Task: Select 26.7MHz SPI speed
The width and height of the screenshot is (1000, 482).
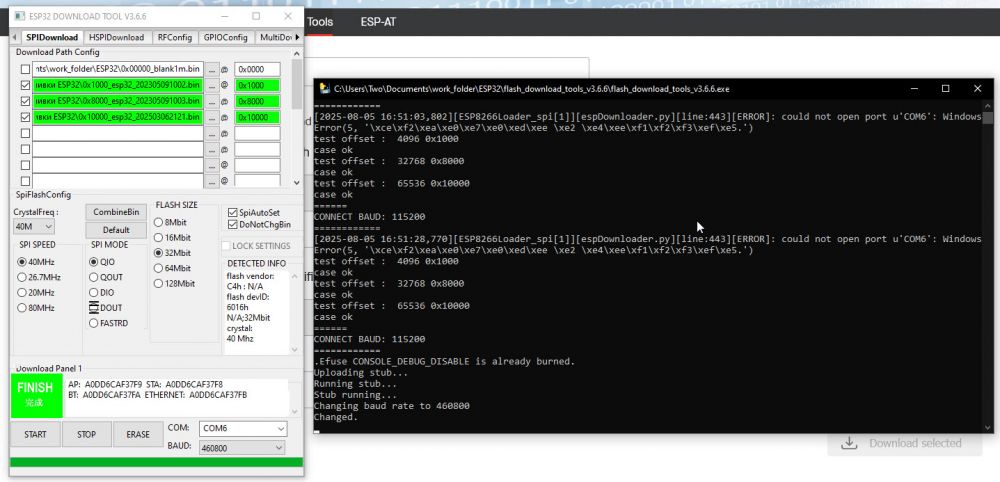Action: click(x=22, y=277)
